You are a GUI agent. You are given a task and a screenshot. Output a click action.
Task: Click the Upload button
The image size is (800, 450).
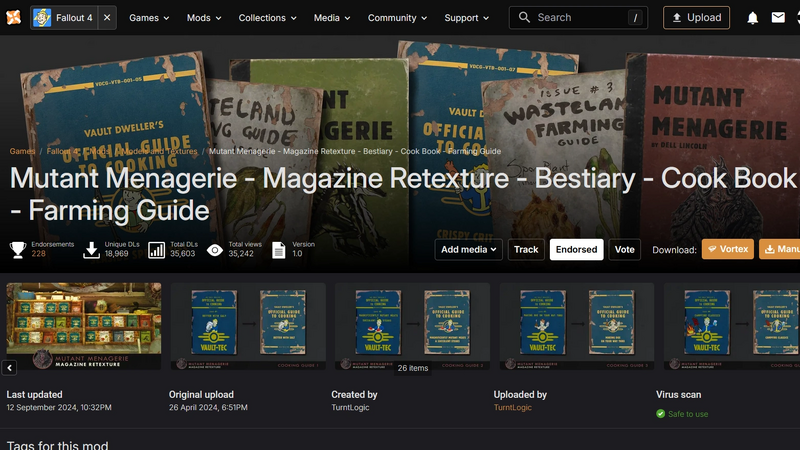(696, 18)
